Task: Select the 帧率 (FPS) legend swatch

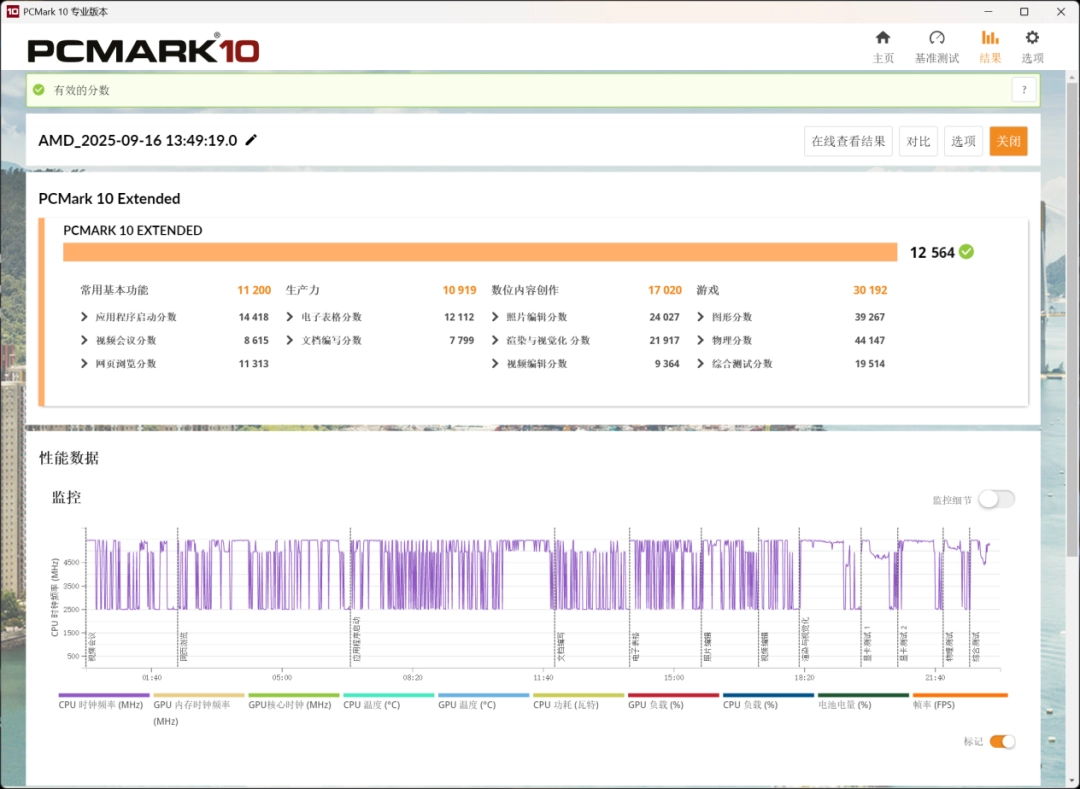Action: point(960,695)
